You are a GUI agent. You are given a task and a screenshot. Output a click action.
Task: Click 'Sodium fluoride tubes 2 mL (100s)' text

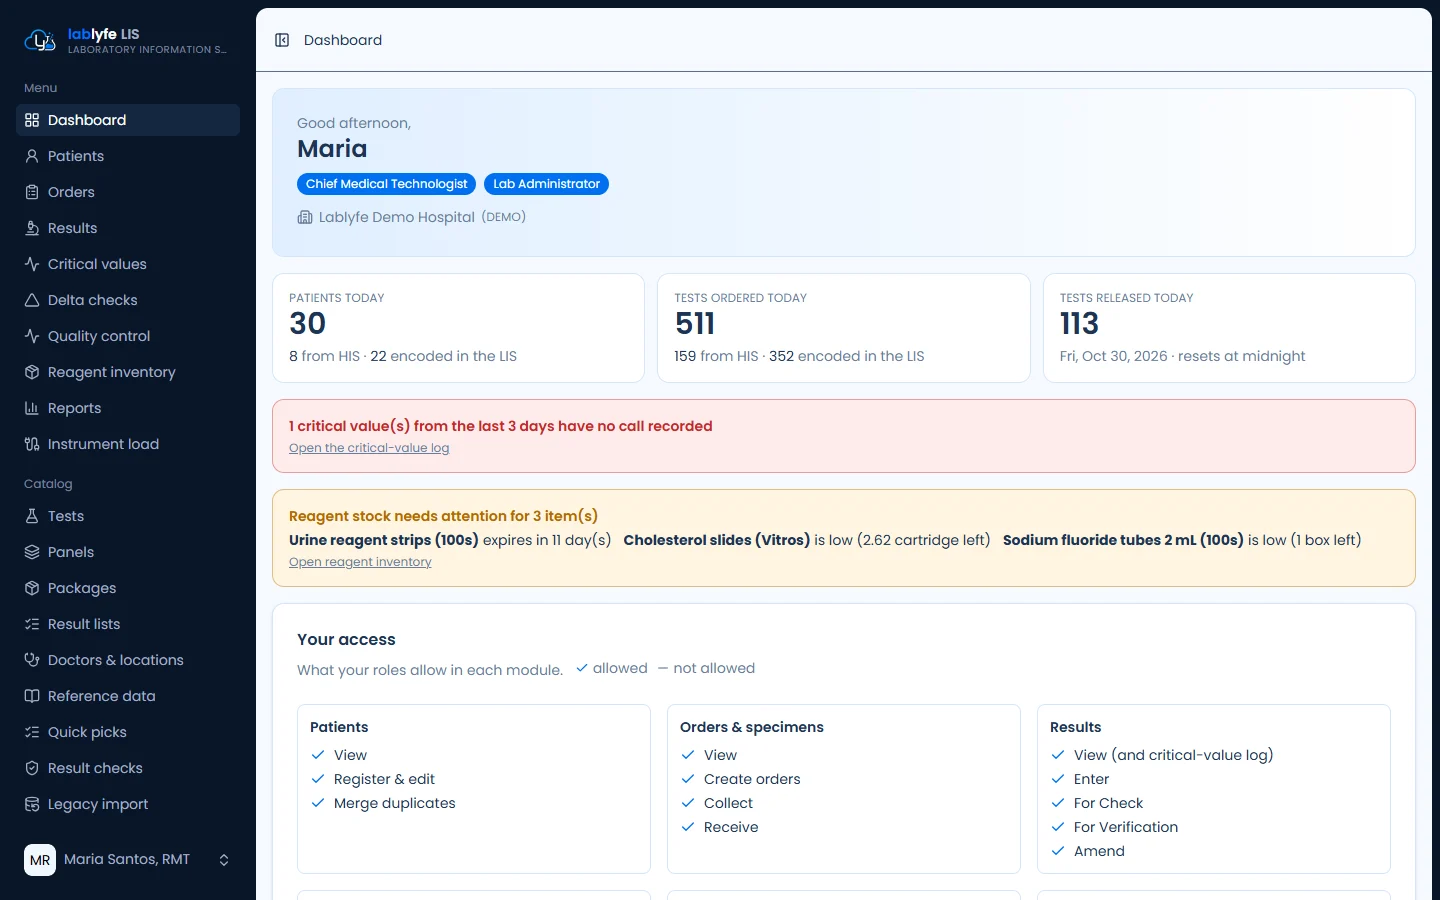[x=1123, y=540]
